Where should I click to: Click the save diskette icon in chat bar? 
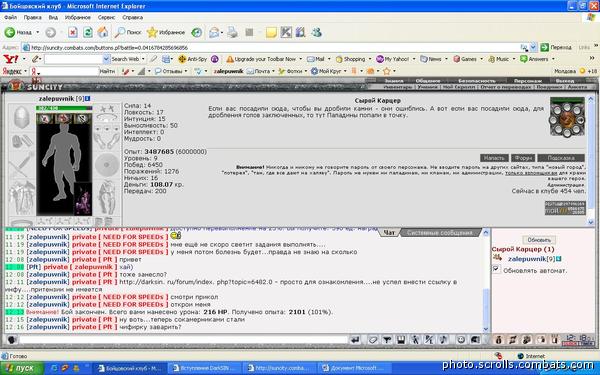(401, 339)
